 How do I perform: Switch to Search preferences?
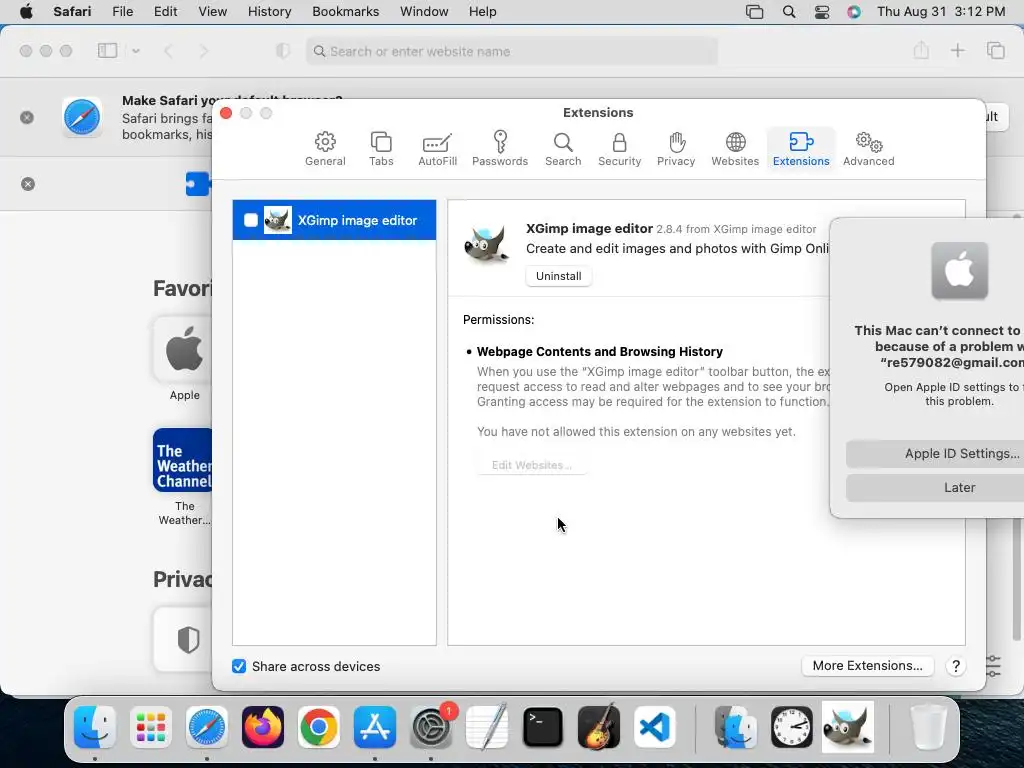tap(563, 148)
